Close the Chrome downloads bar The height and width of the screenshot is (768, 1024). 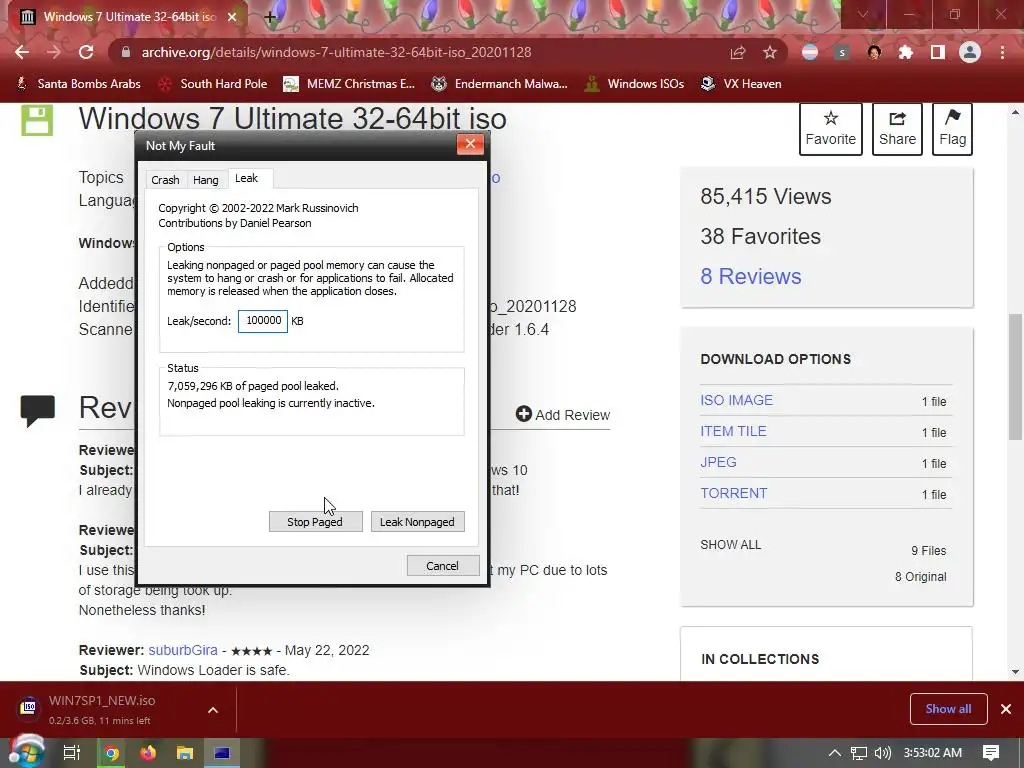pos(1006,709)
